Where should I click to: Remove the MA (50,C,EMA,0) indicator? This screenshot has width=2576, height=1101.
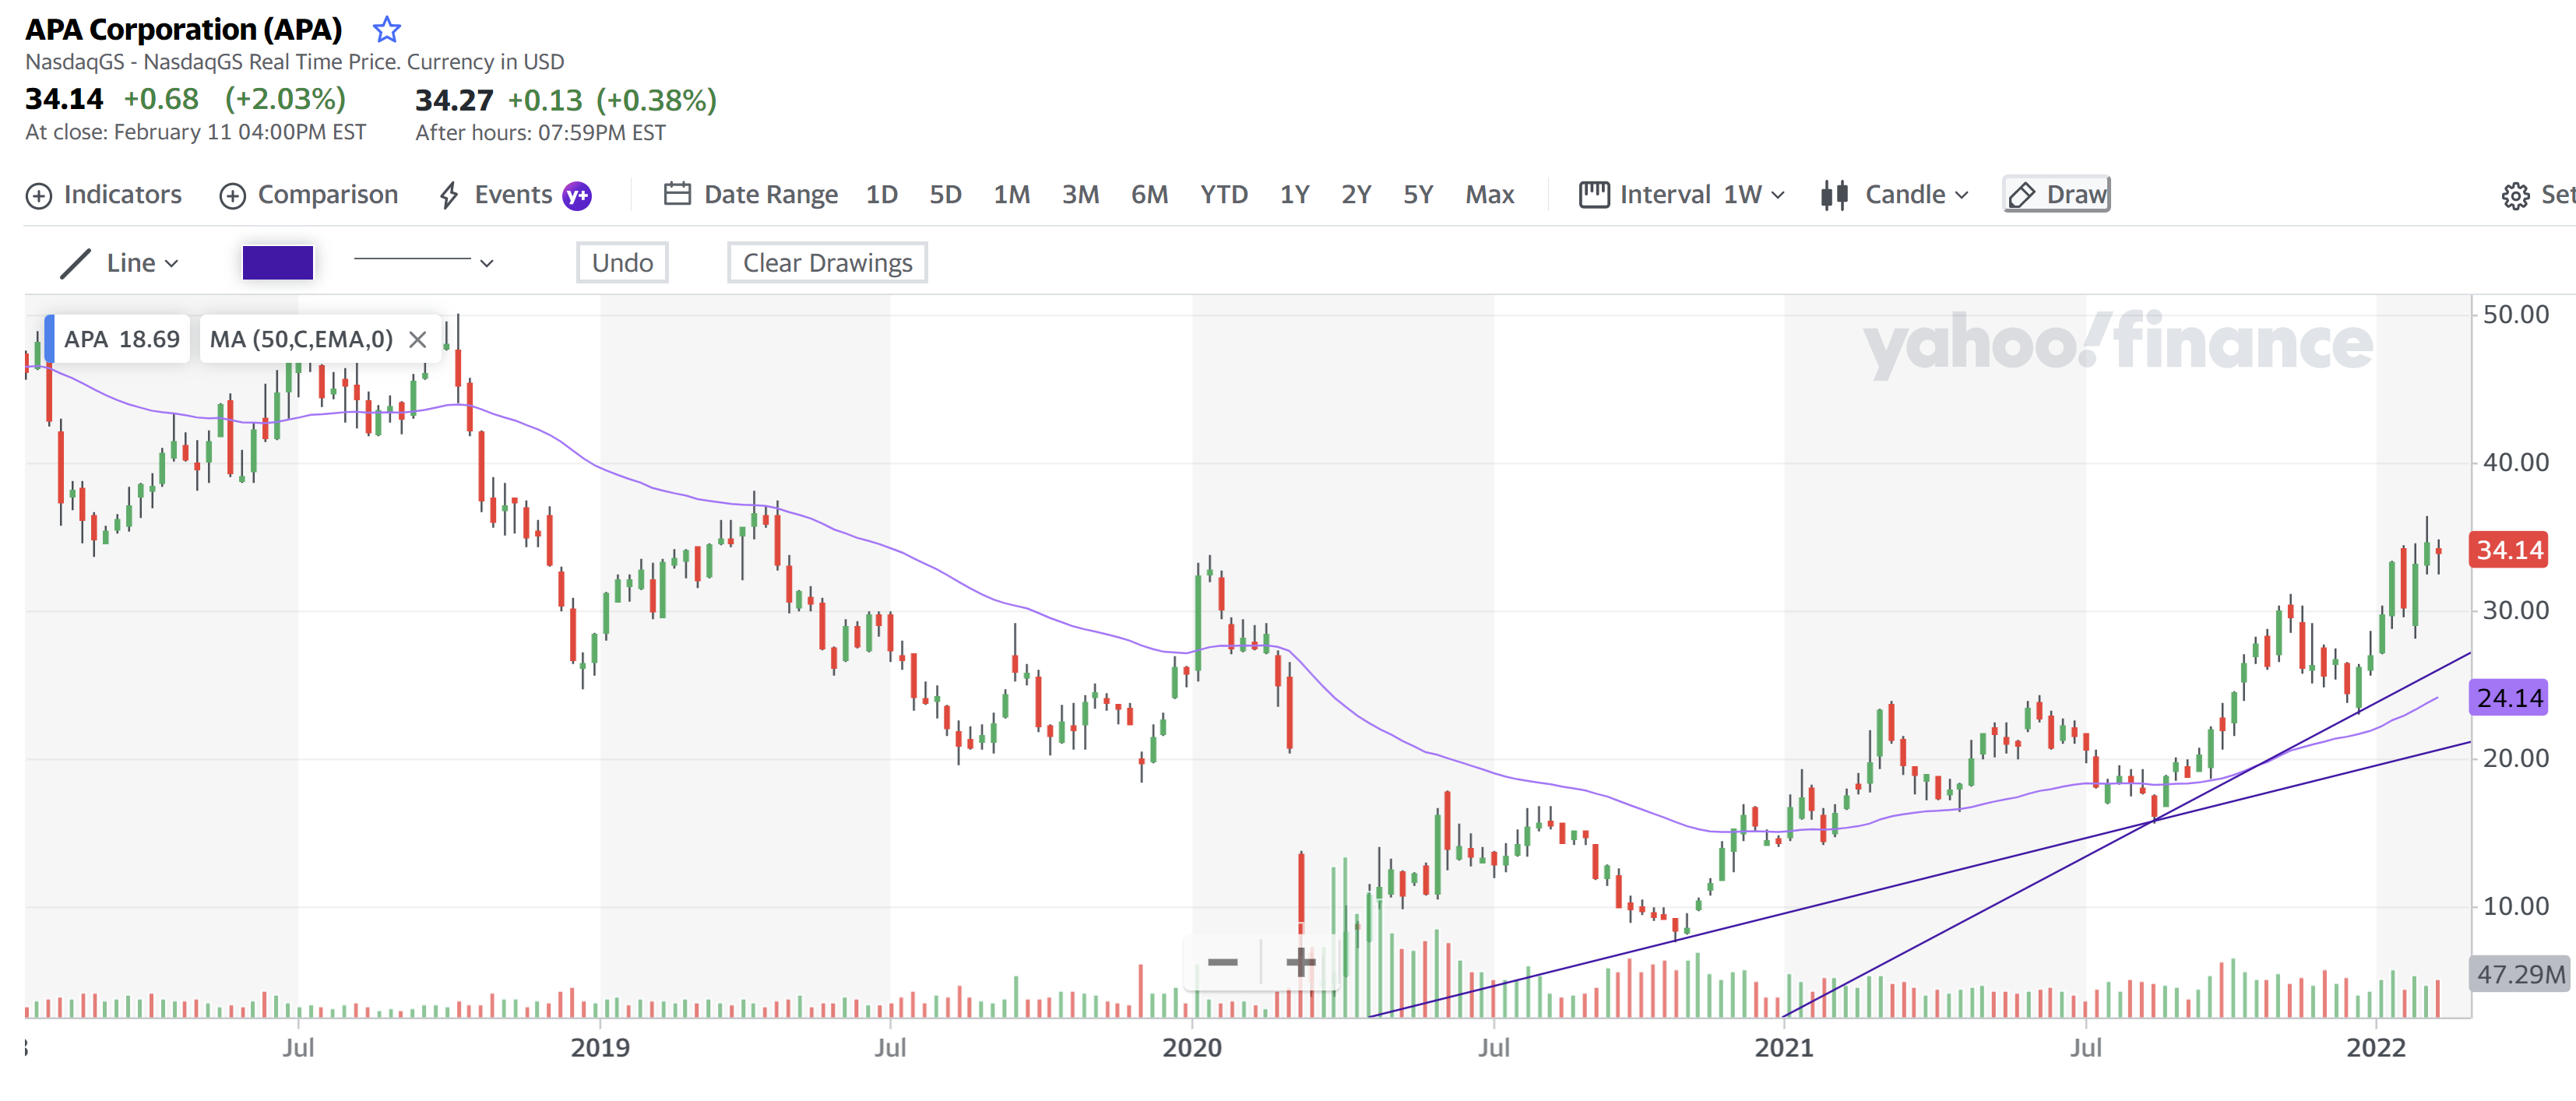(x=418, y=340)
